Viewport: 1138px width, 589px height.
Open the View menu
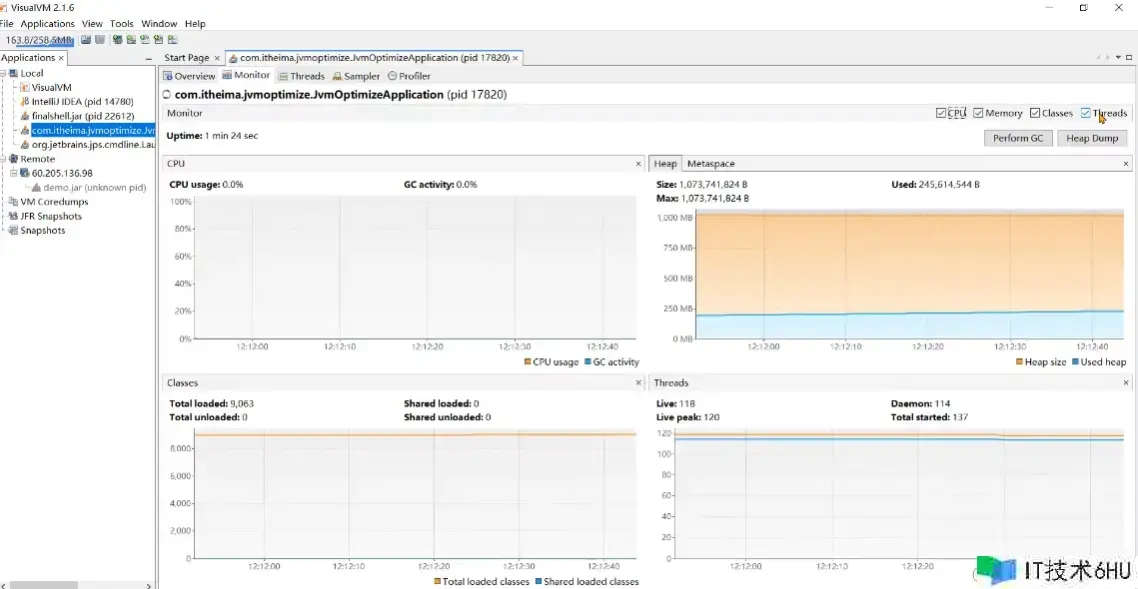tap(92, 24)
